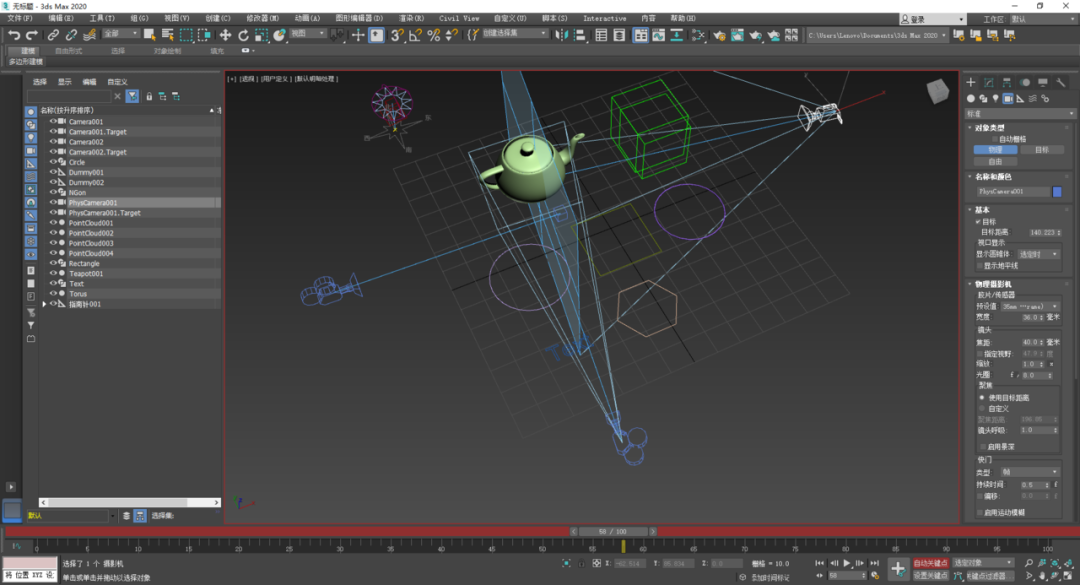Click the 自动关键点 Auto Key button
The width and height of the screenshot is (1080, 585).
tap(931, 563)
